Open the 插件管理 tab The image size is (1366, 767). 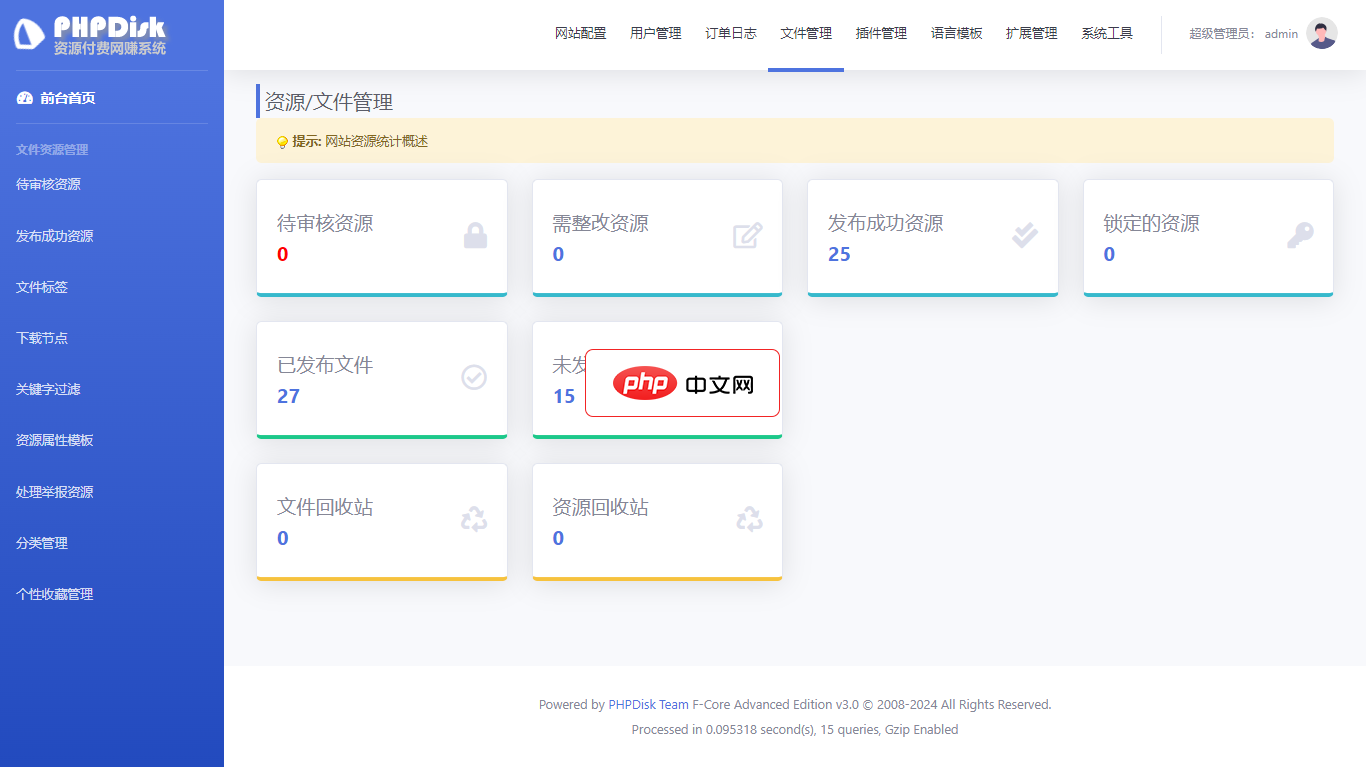[x=880, y=33]
